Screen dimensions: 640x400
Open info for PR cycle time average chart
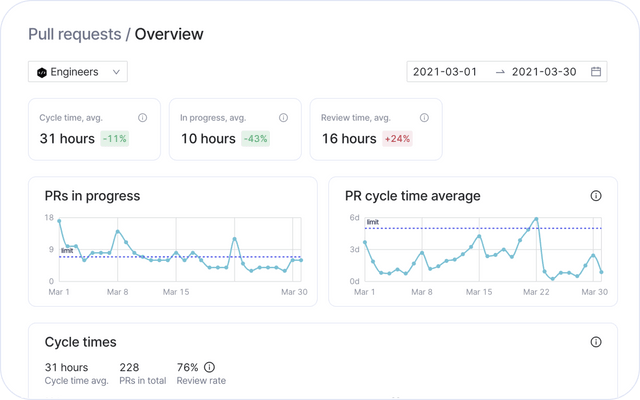click(x=596, y=196)
